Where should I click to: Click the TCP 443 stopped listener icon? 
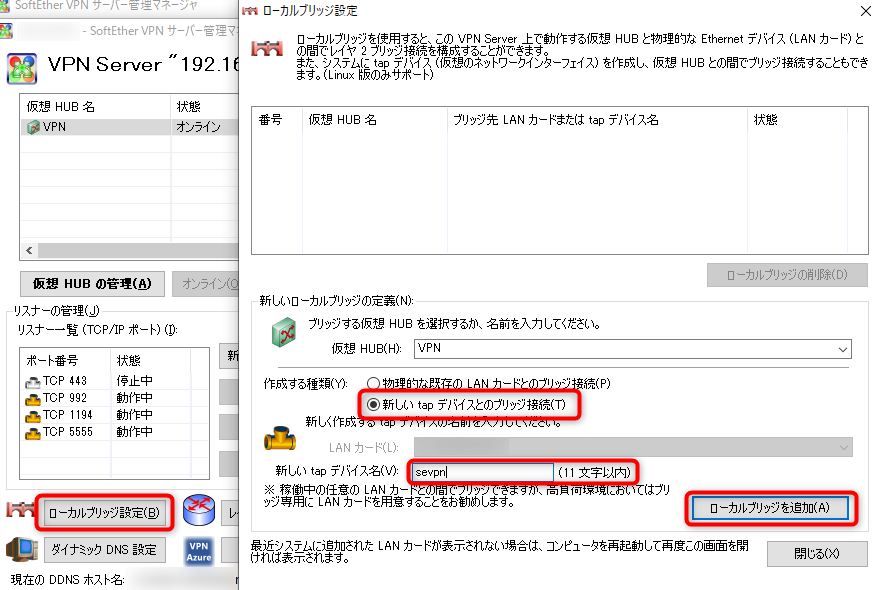coord(33,382)
